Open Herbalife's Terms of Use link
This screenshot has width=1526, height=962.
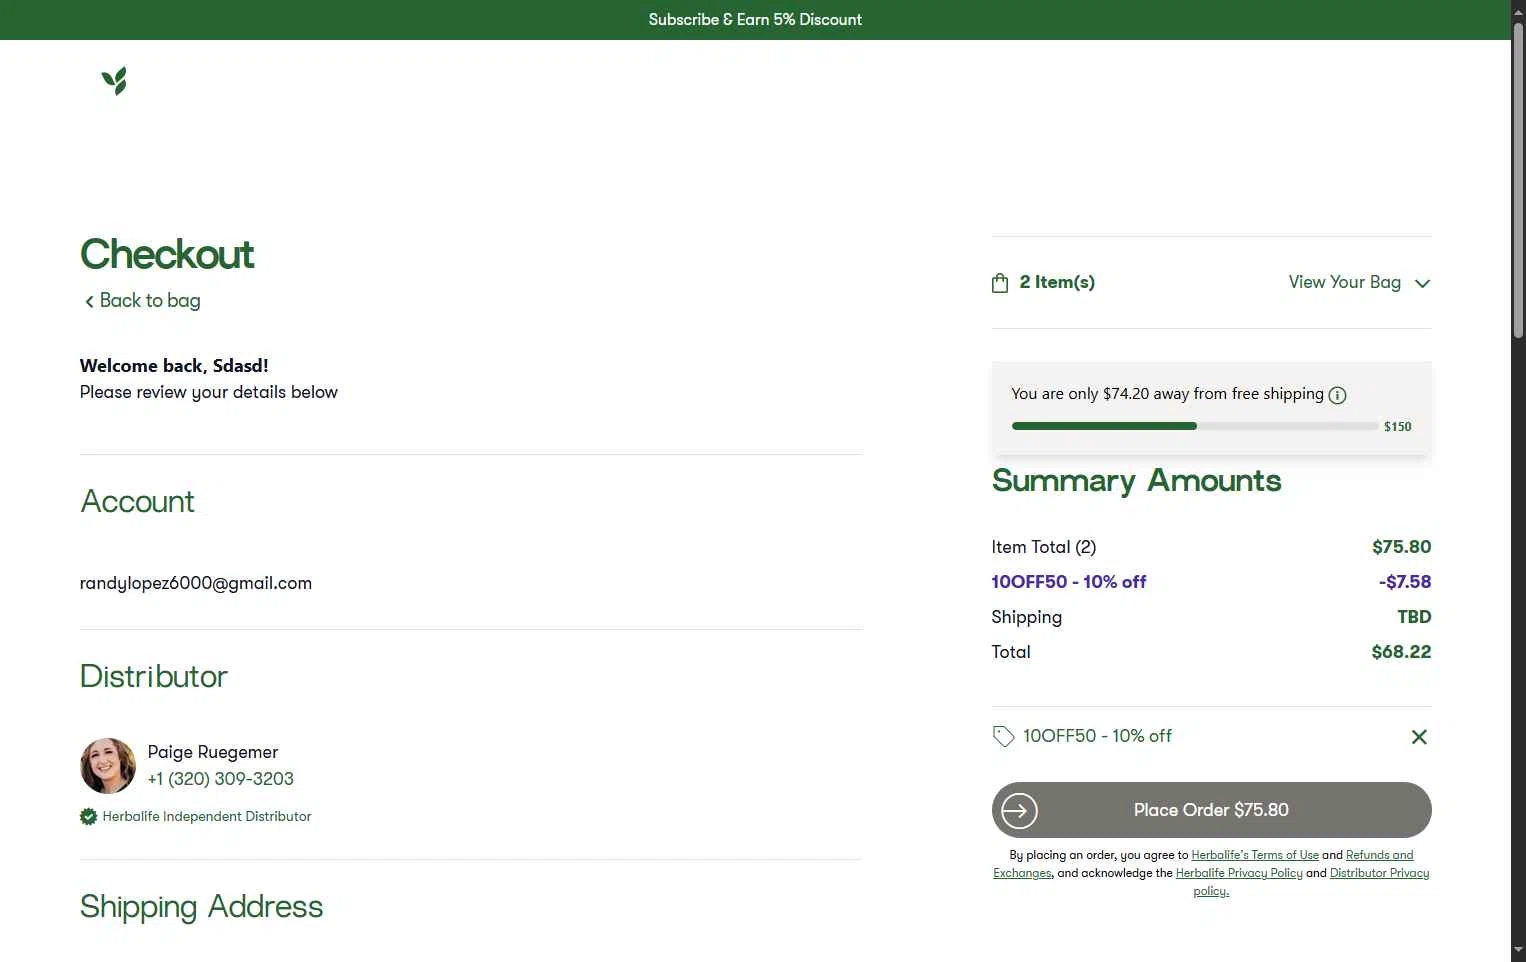pos(1255,855)
